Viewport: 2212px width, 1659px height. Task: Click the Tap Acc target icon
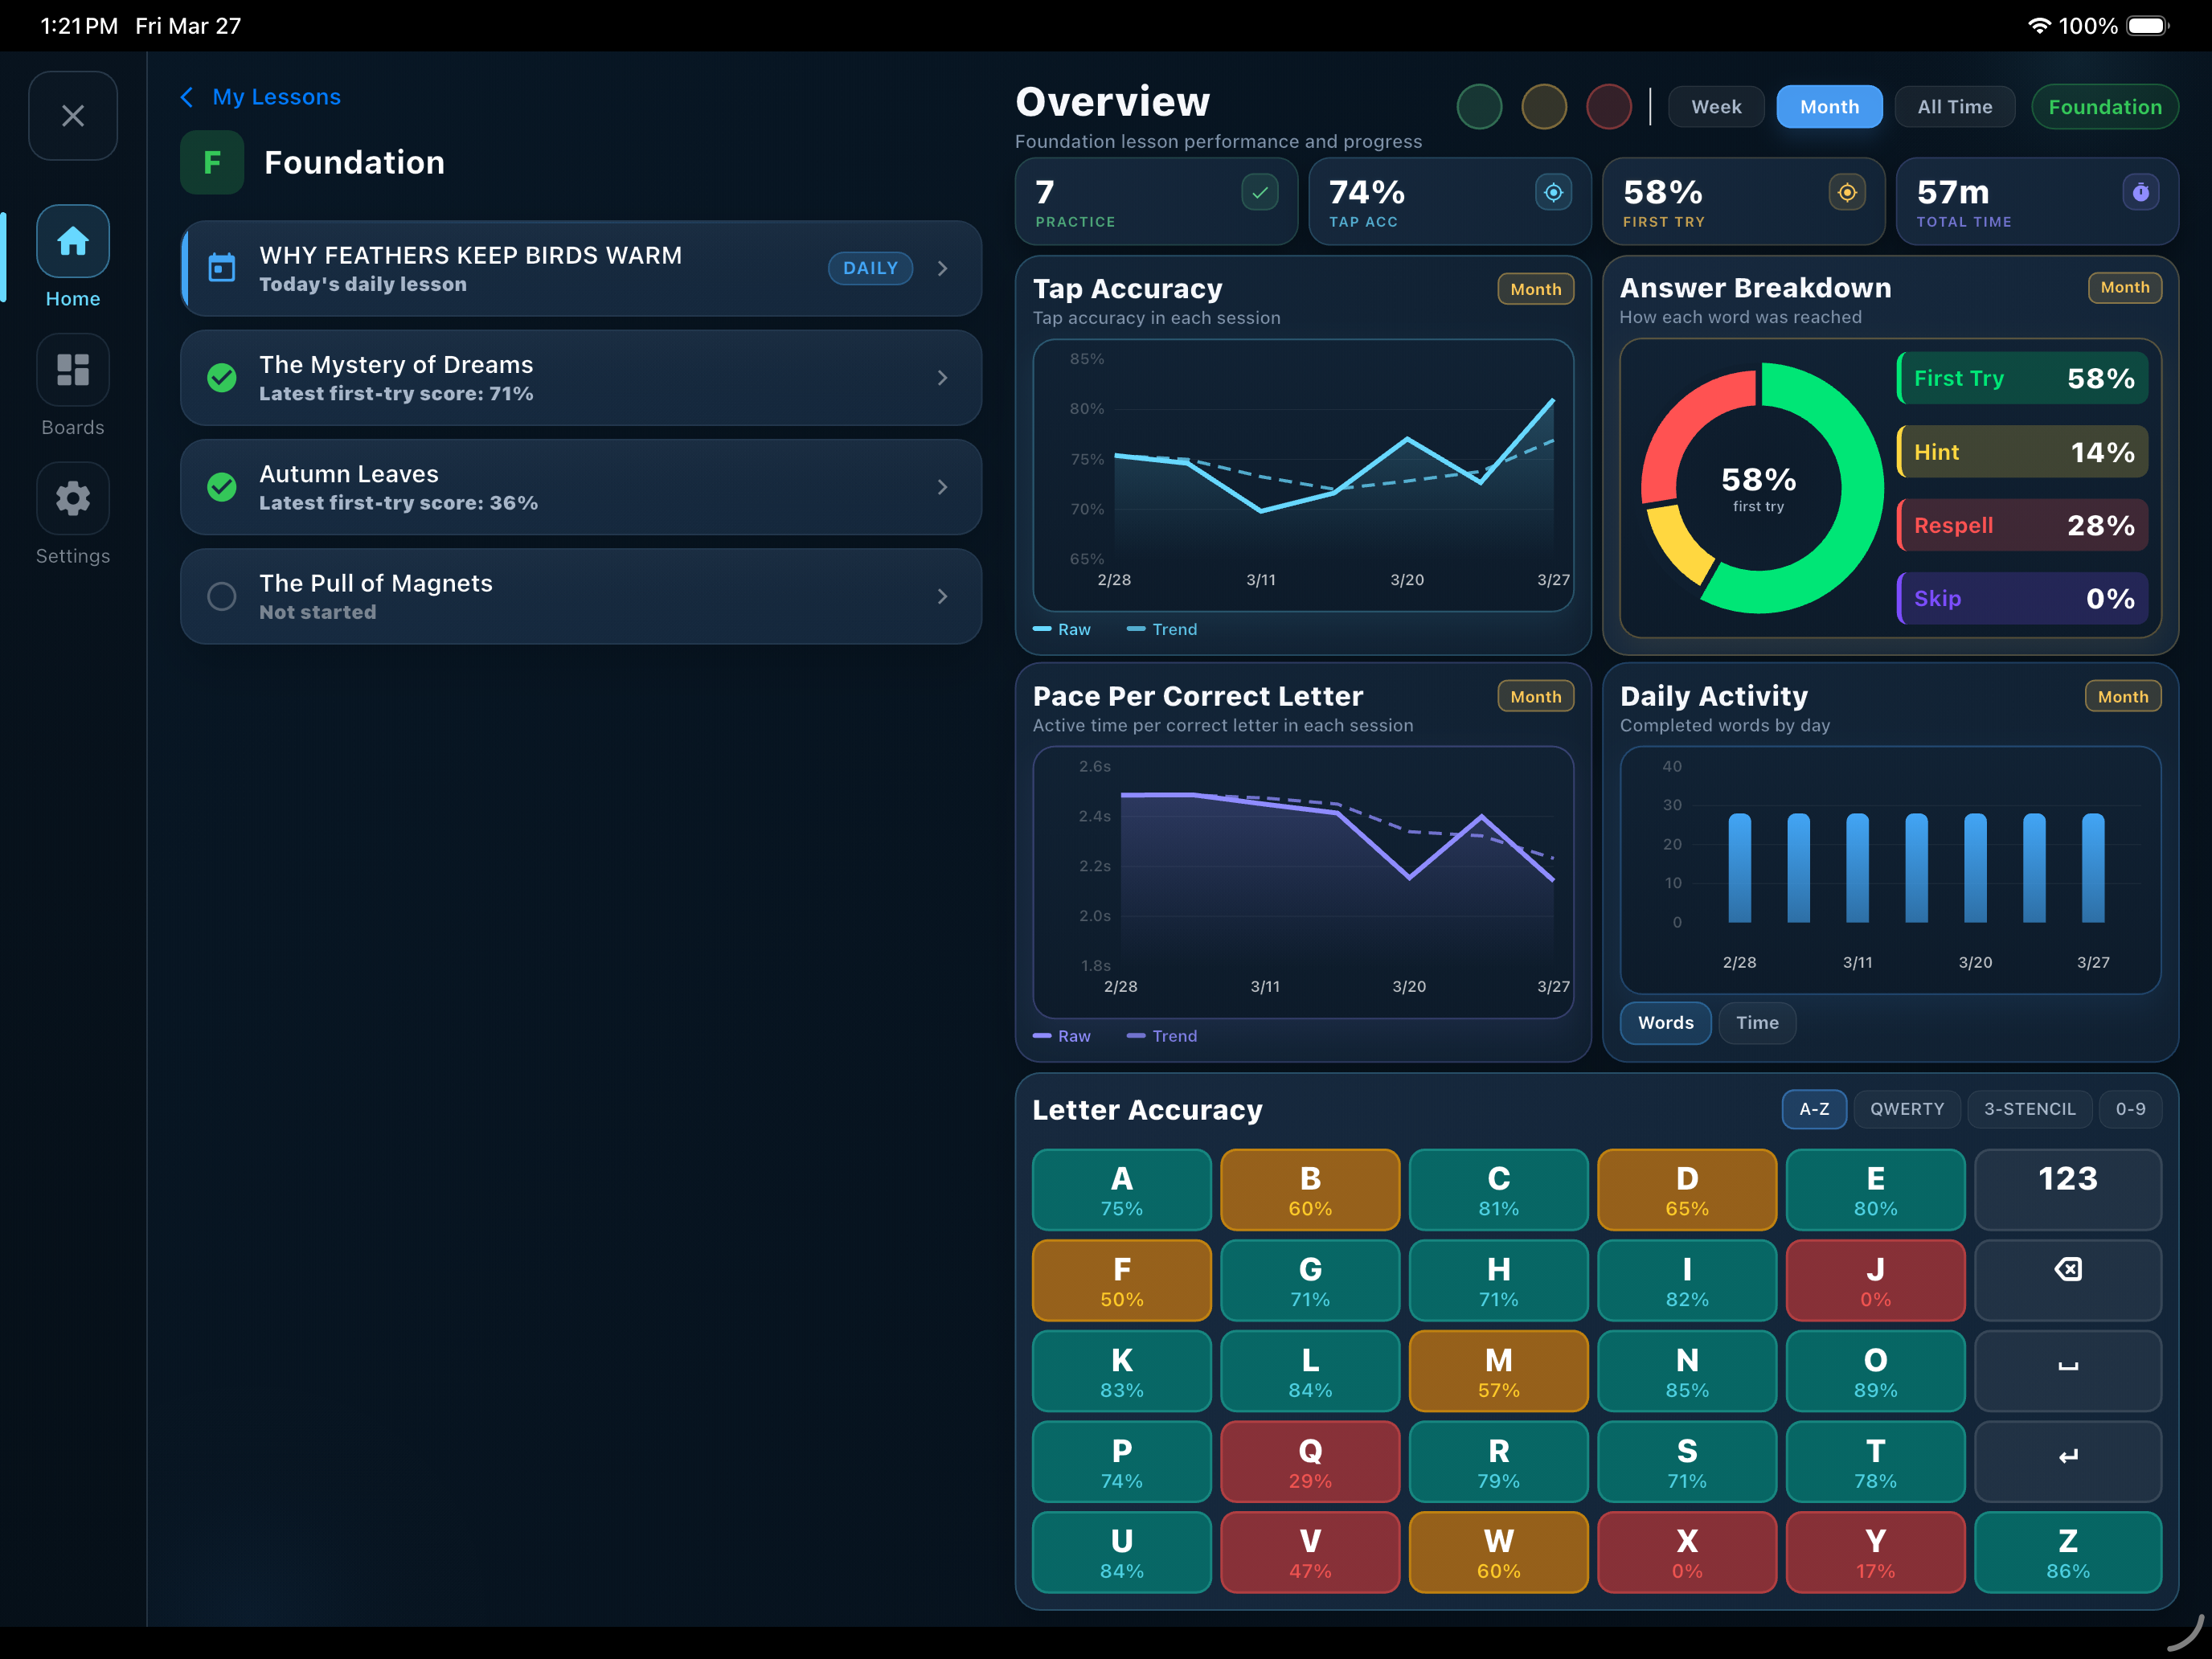point(1553,192)
